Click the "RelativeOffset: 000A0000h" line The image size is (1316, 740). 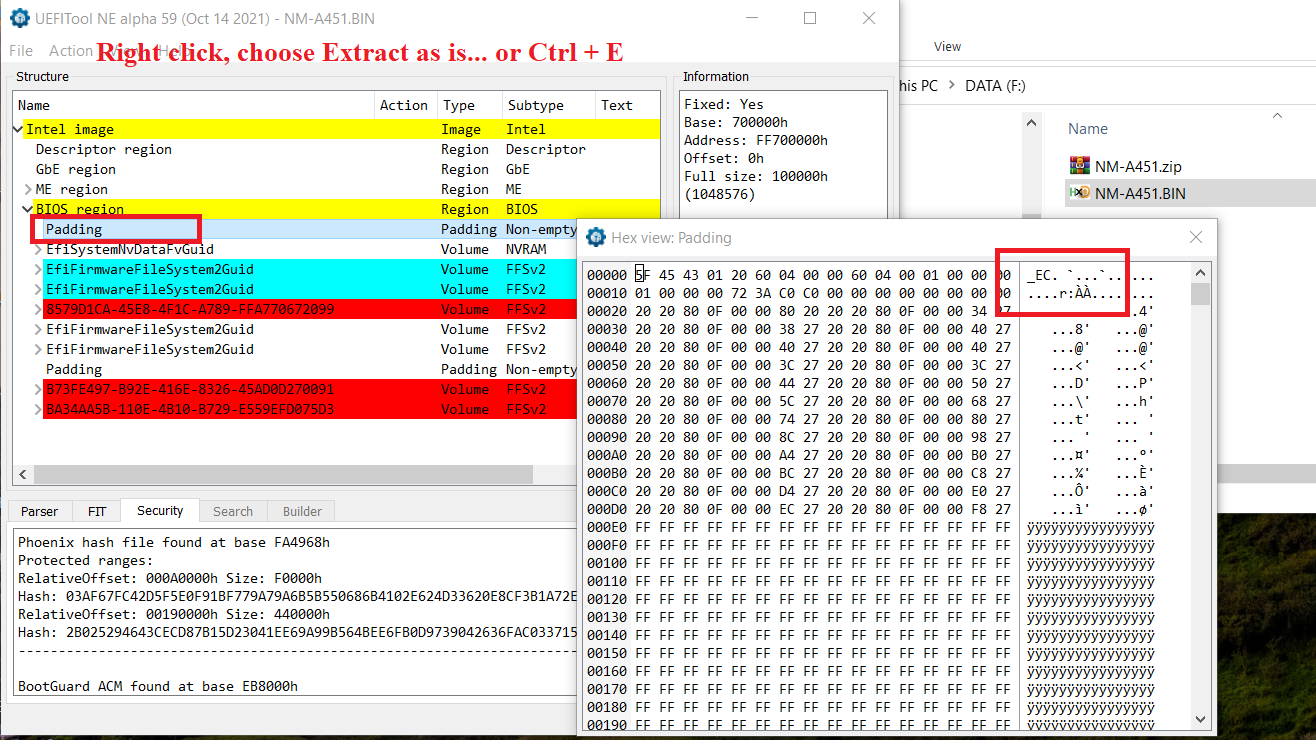click(x=170, y=579)
